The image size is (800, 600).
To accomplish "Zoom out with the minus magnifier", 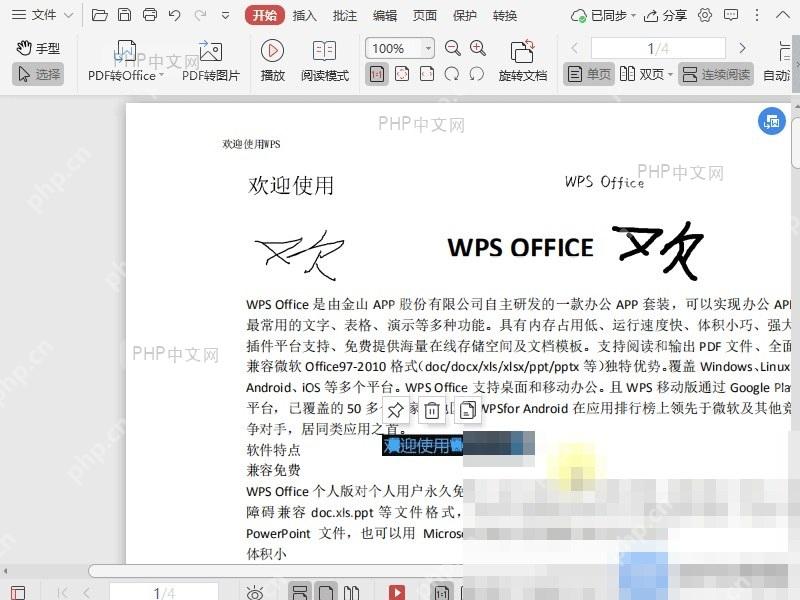I will pos(453,48).
